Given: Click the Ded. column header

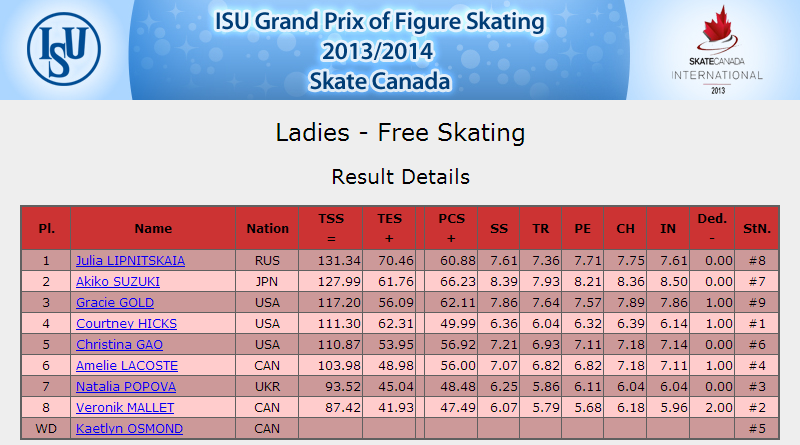Looking at the screenshot, I should click(712, 228).
